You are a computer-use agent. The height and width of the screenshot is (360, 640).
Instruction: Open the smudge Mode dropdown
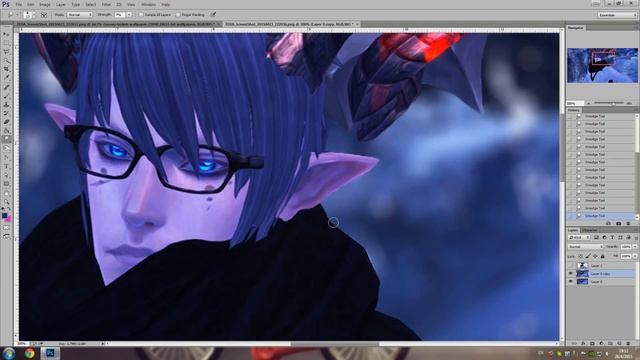point(80,15)
